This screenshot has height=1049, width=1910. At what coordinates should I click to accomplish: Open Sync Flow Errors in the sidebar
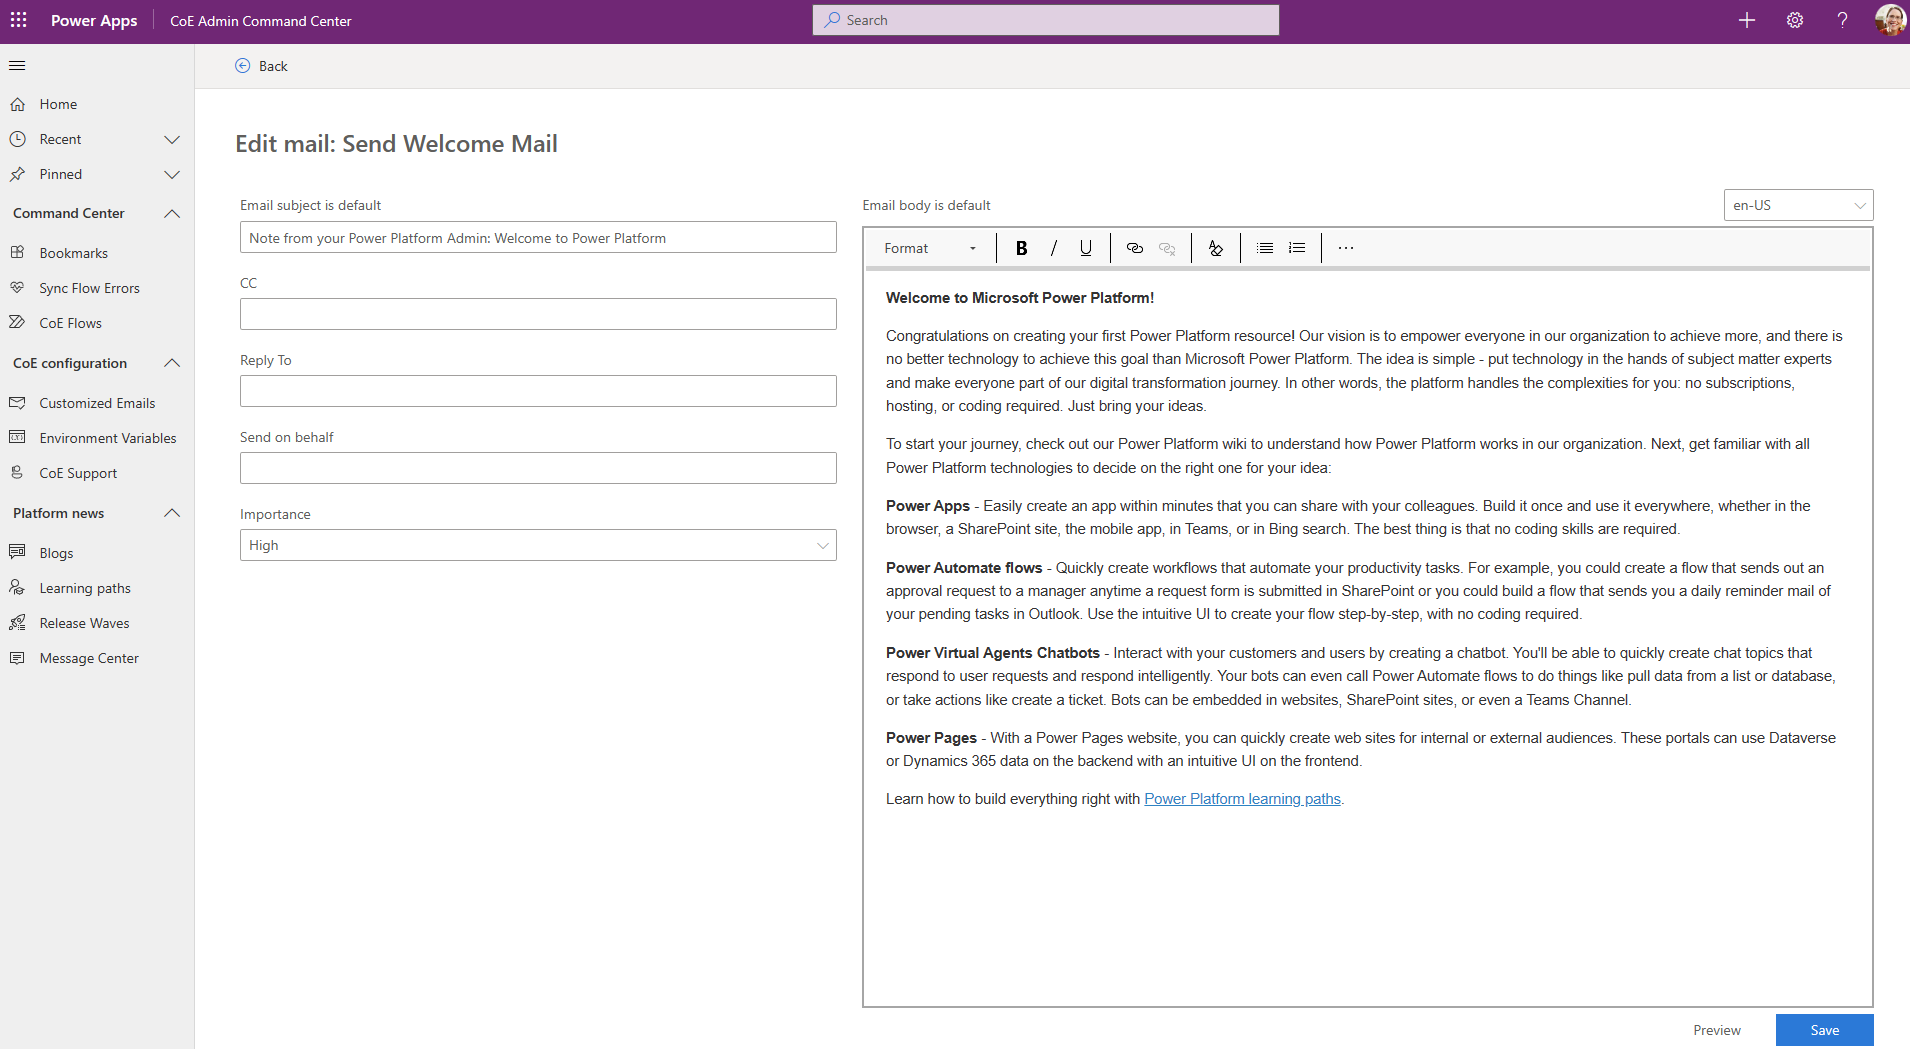click(90, 287)
